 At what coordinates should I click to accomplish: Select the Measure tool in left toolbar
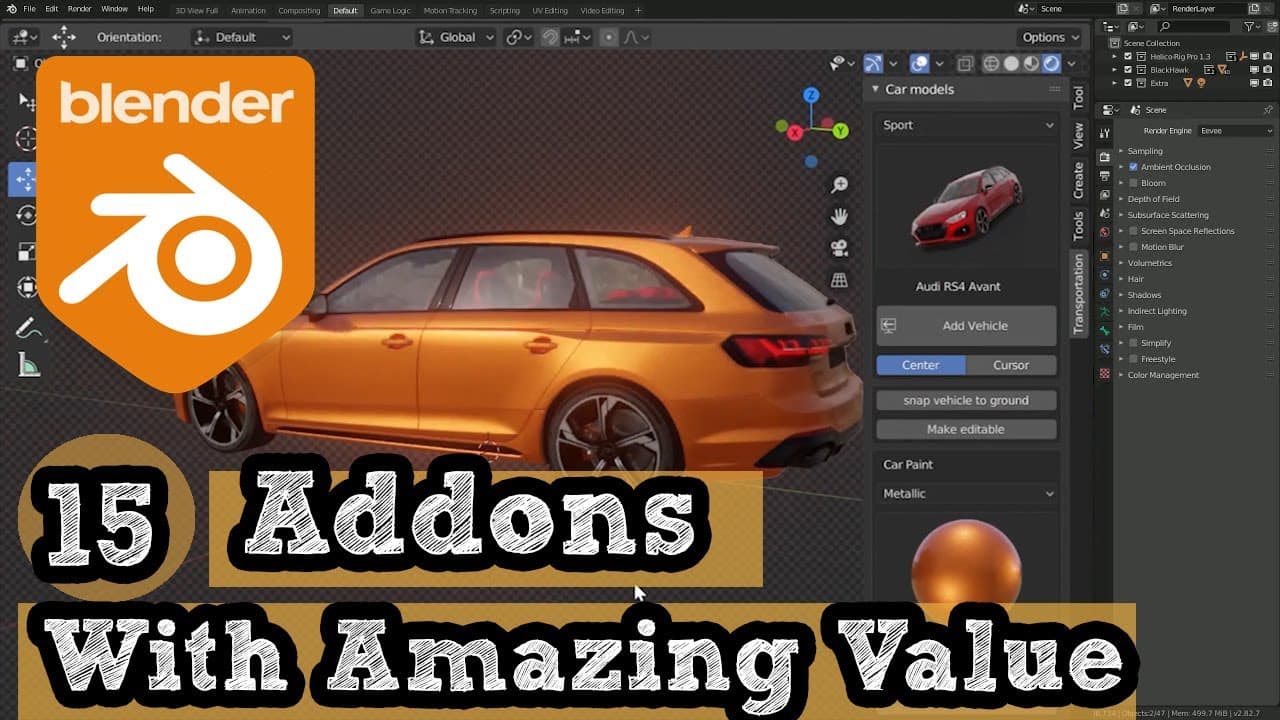tap(27, 365)
